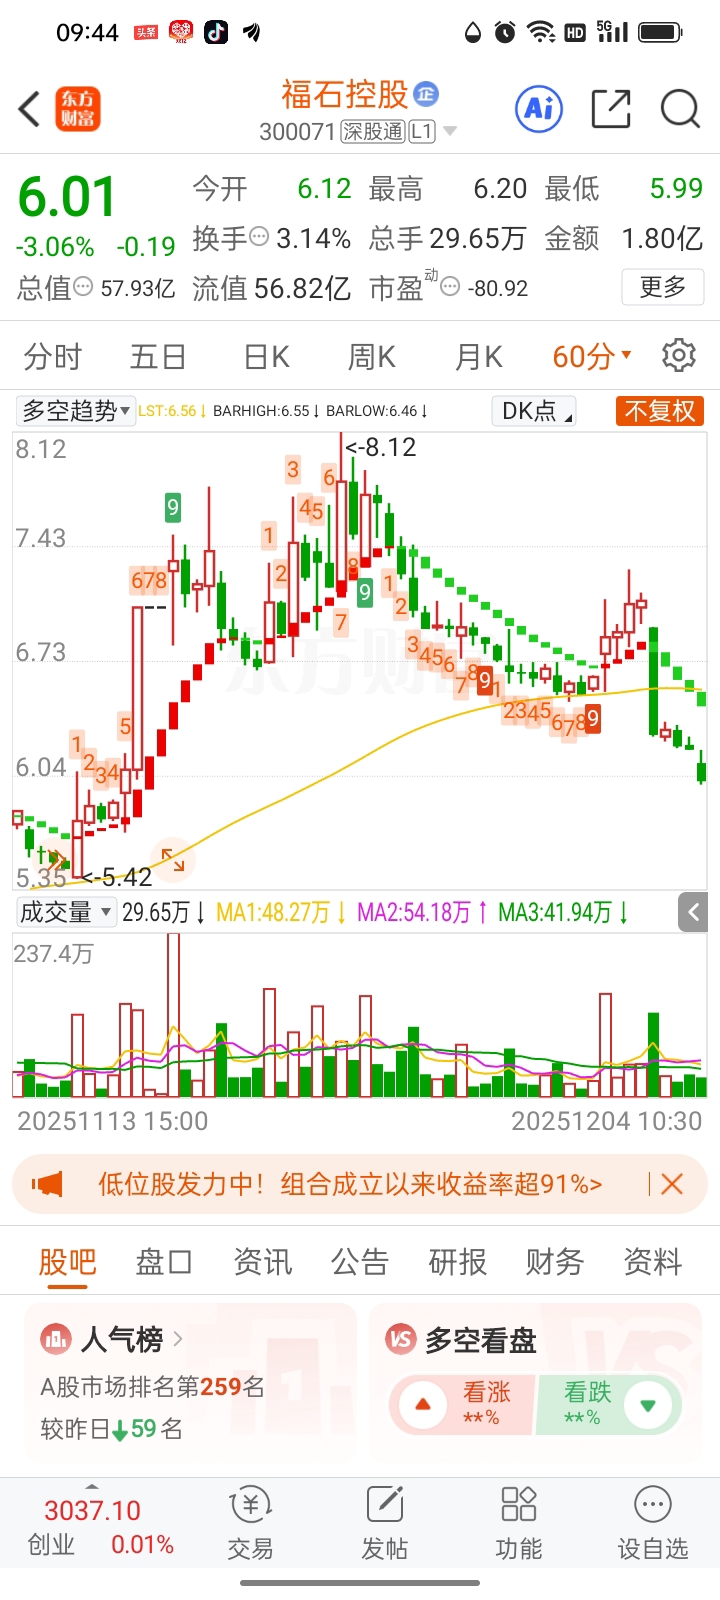Tap the 深股通 tag

[x=373, y=132]
